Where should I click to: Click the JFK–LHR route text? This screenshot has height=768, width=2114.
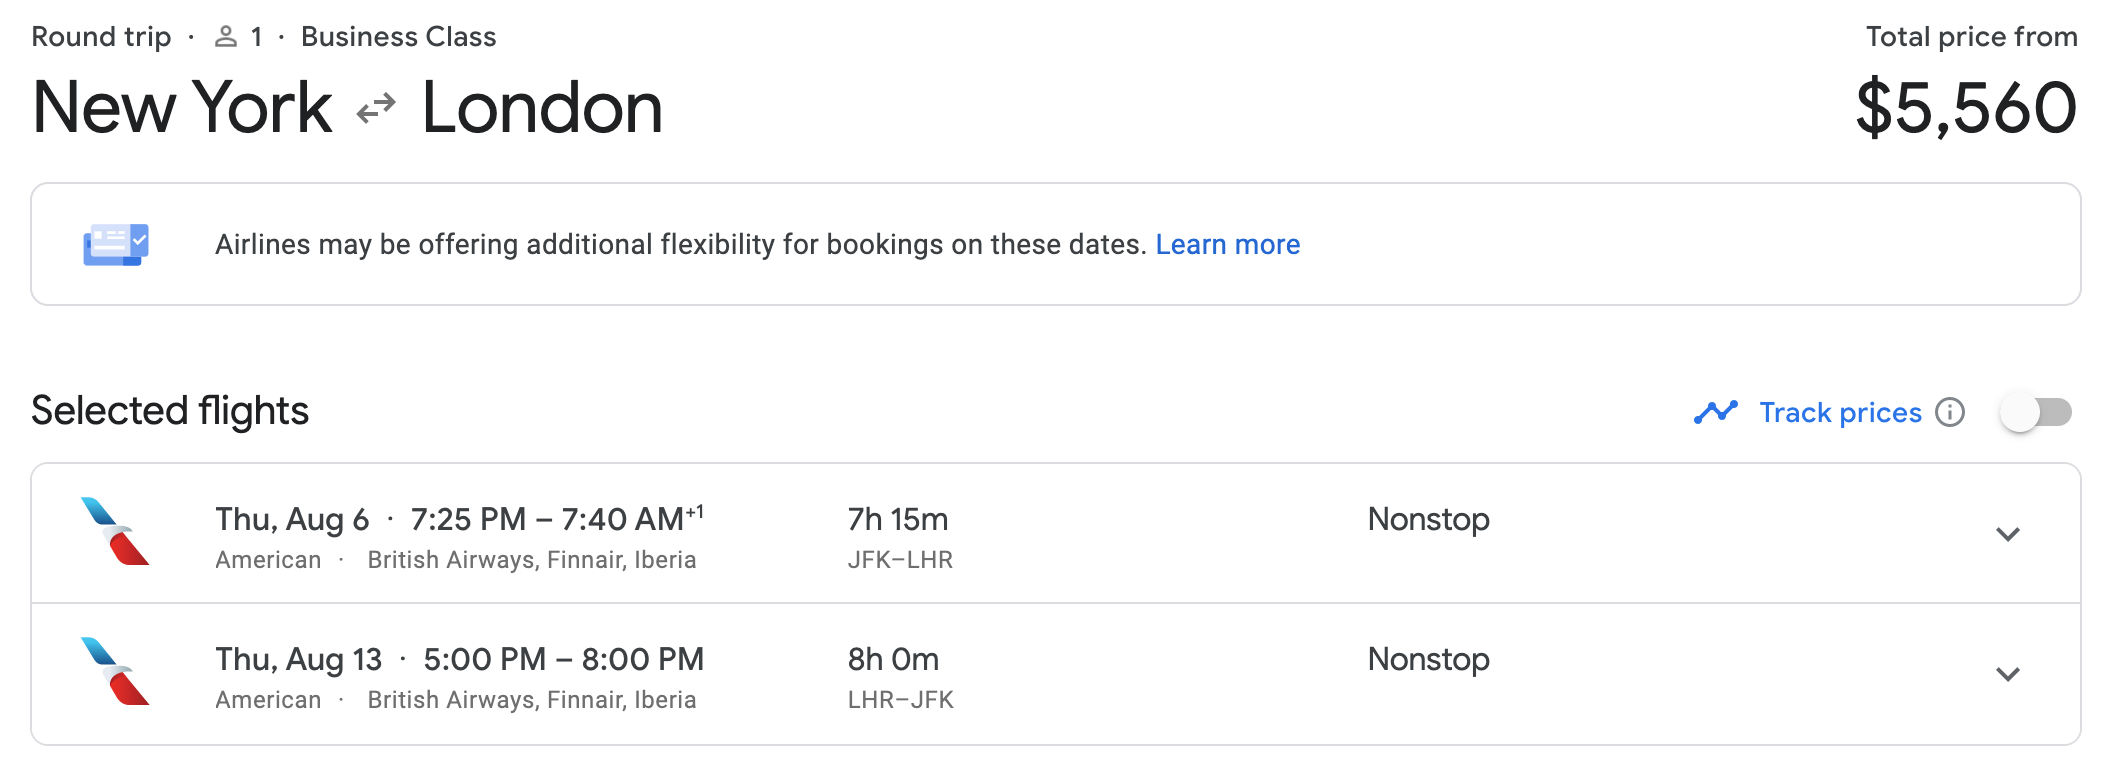pos(900,560)
